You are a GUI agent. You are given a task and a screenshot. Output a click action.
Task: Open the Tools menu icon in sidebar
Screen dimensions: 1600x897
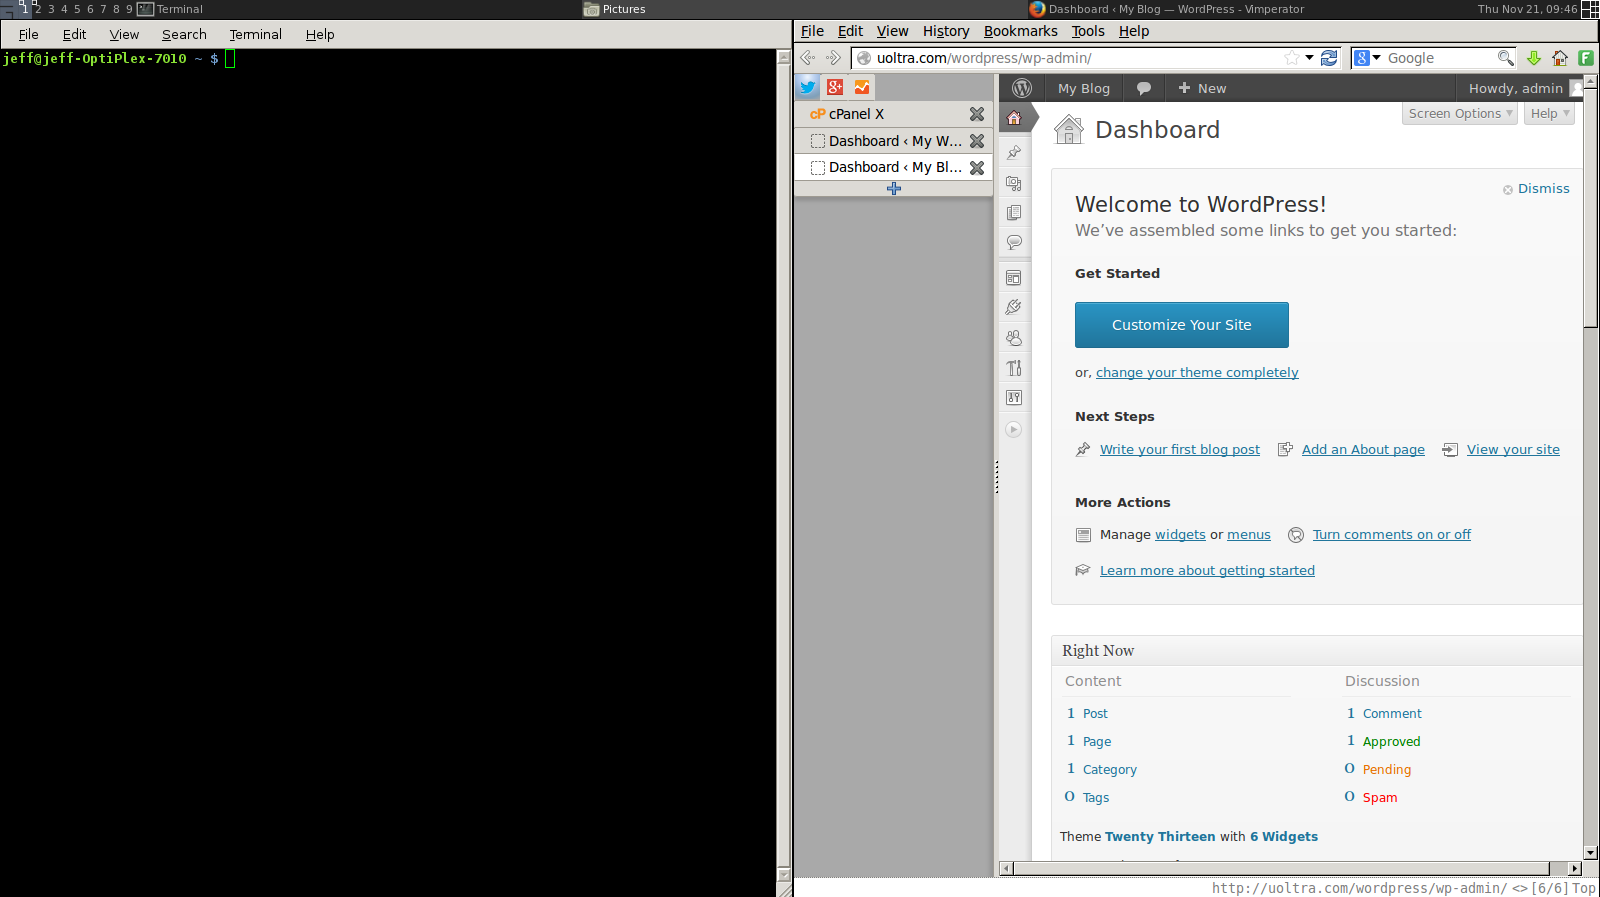[1014, 368]
